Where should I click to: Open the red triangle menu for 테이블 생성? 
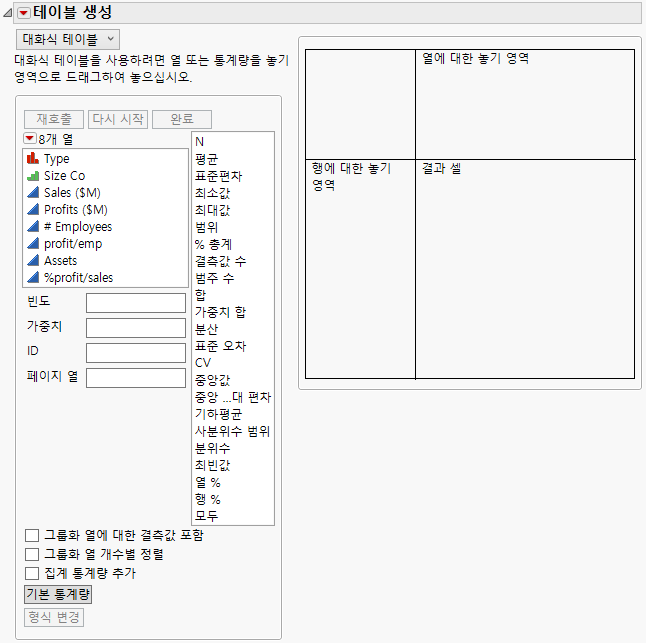click(x=23, y=13)
